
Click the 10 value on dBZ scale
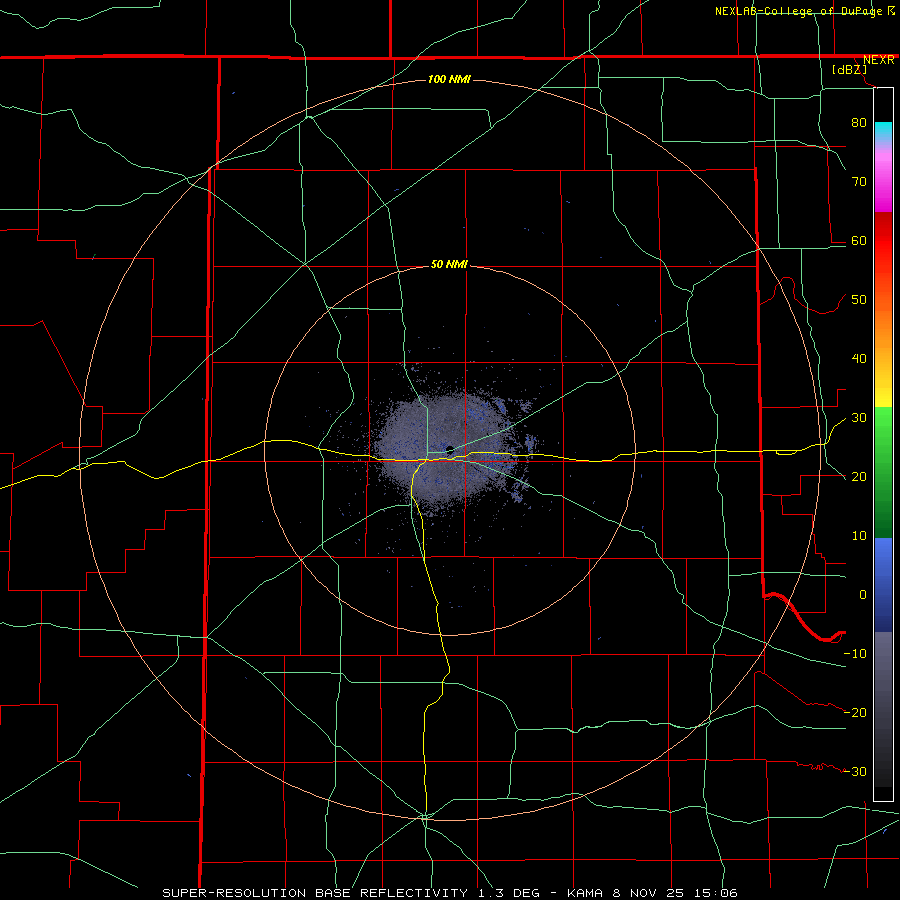click(x=859, y=536)
